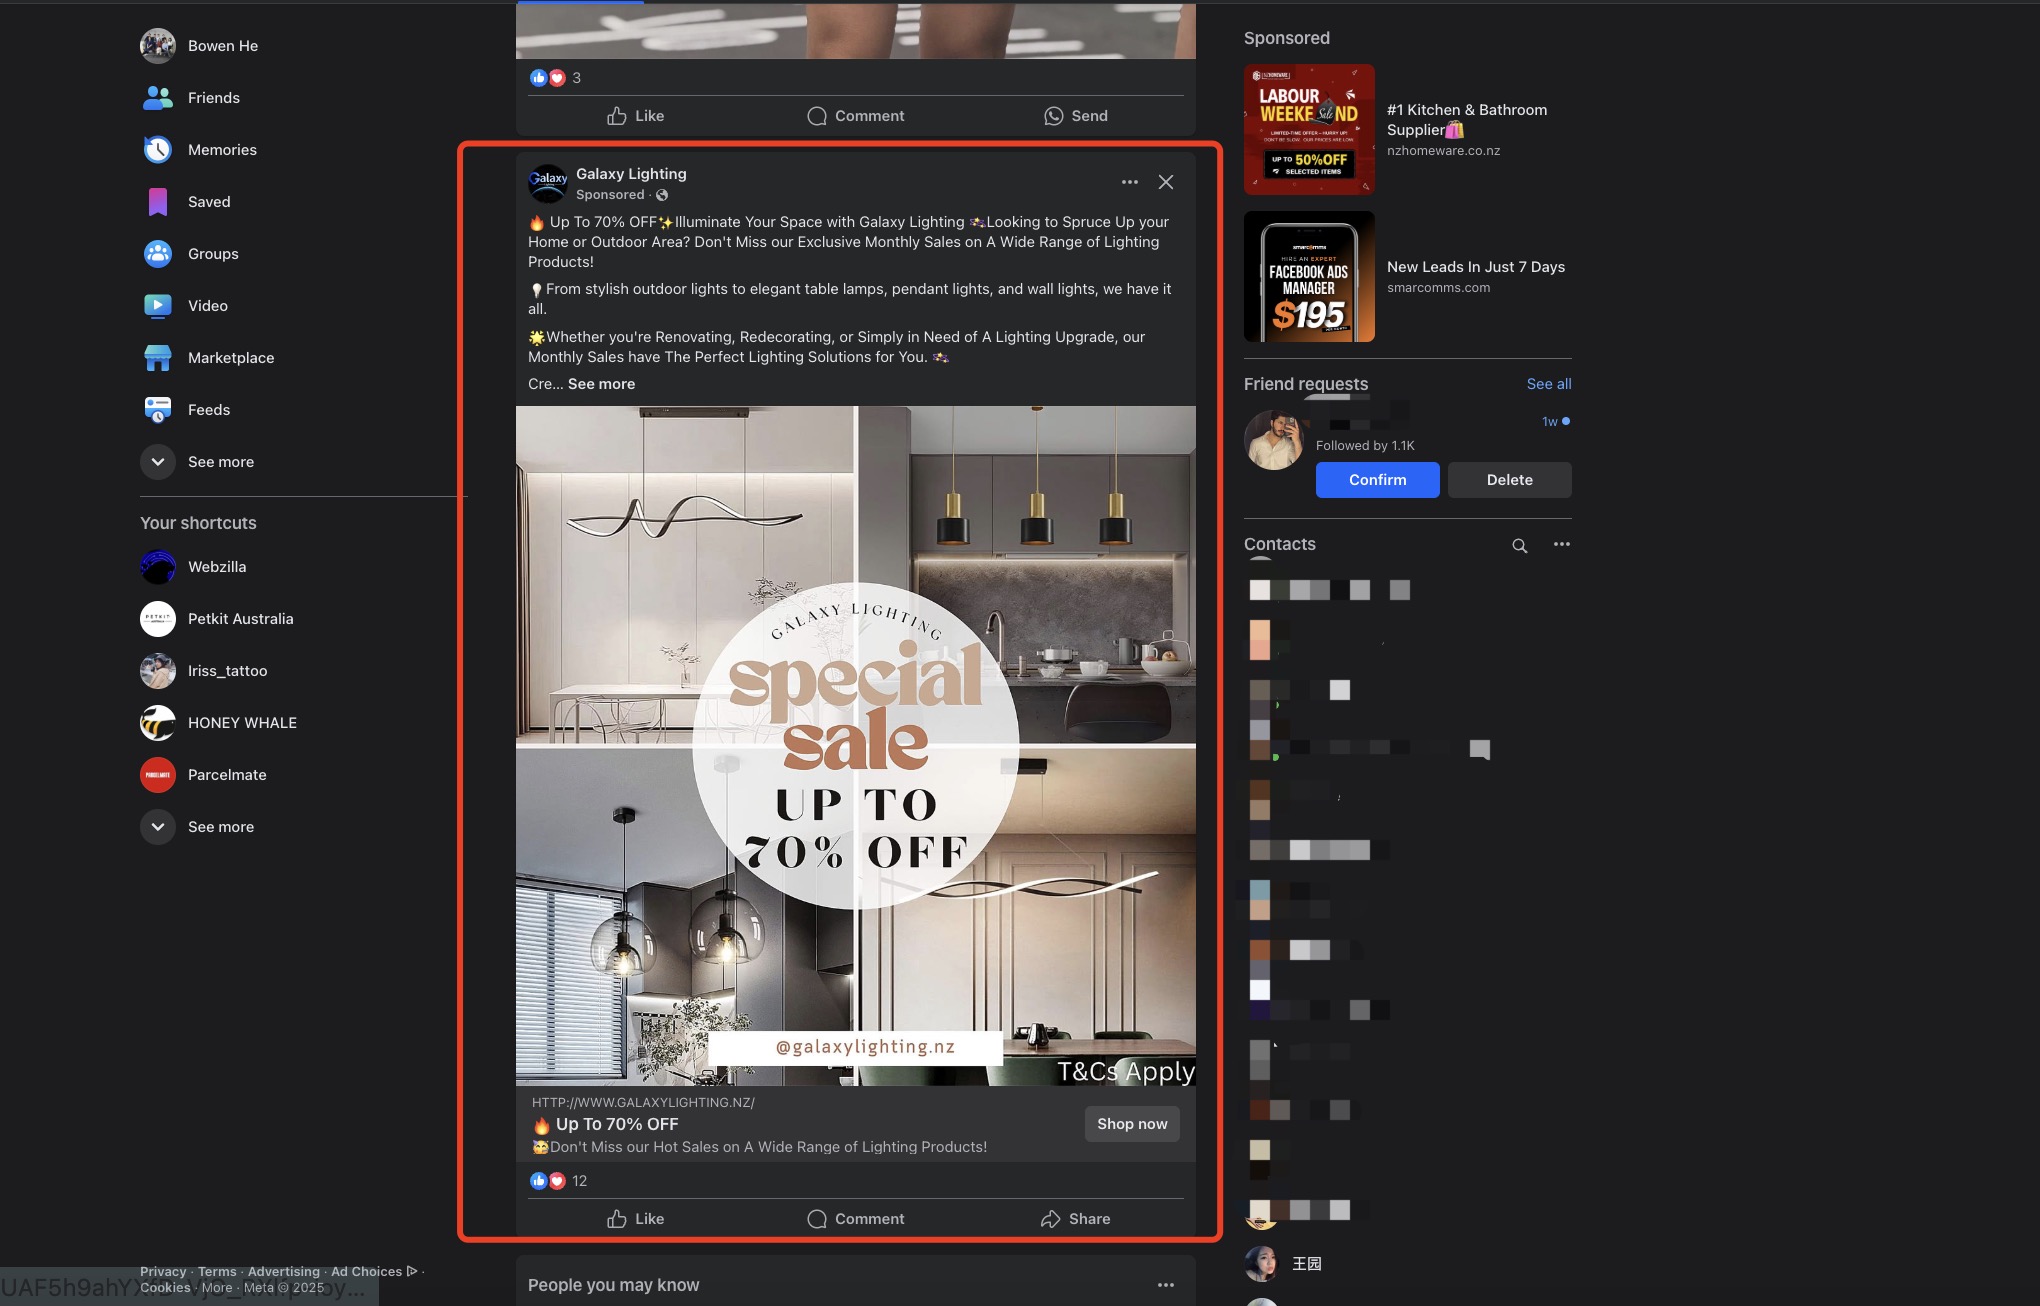Viewport: 2040px width, 1306px height.
Task: Click Sponsored label on Galaxy Lighting ad
Action: [x=610, y=195]
